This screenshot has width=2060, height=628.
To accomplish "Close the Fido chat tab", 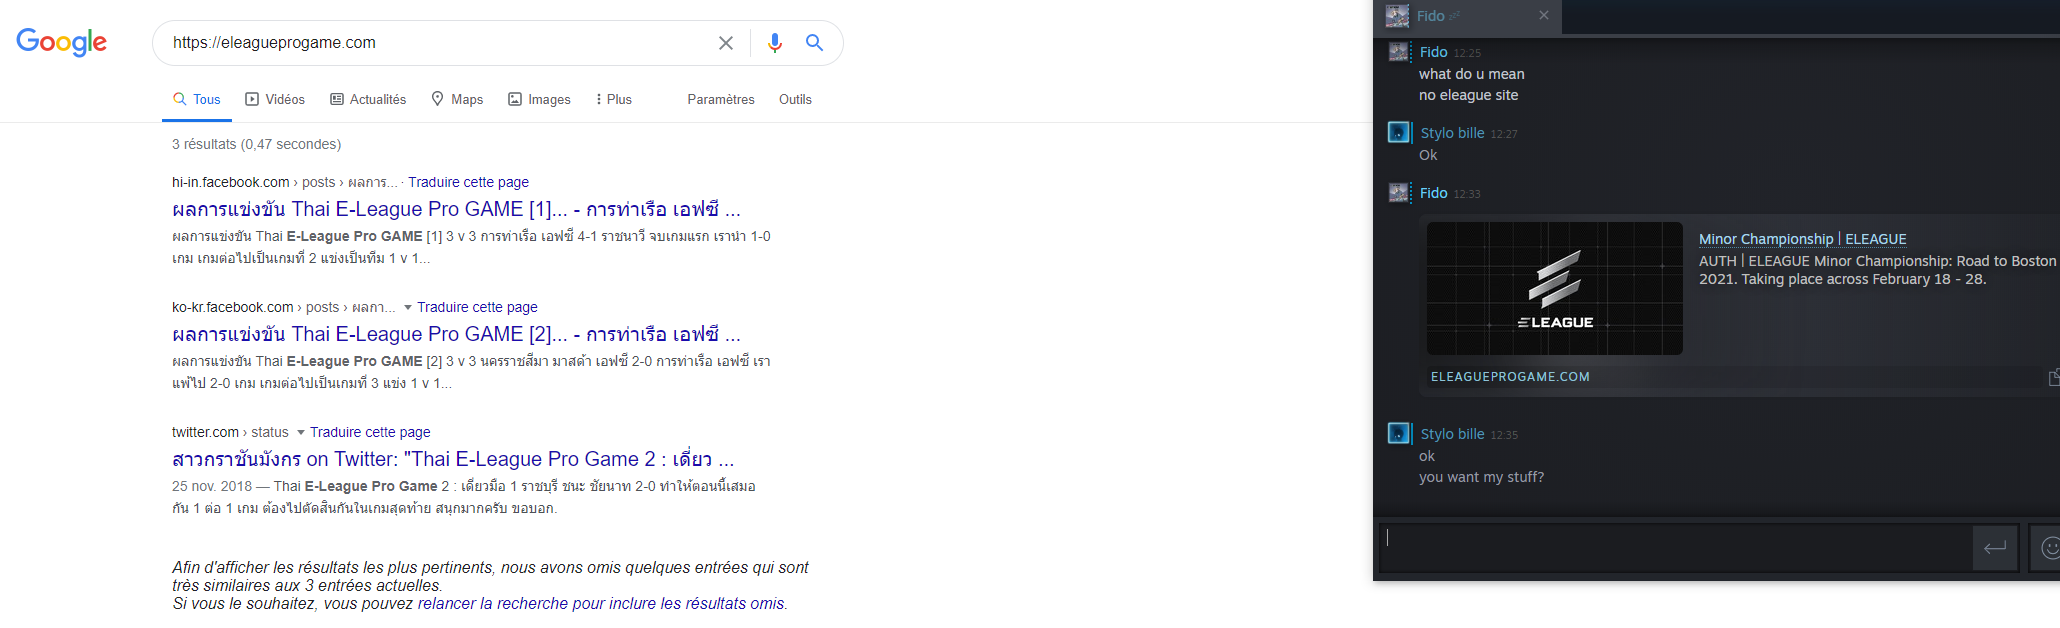I will pos(1544,15).
